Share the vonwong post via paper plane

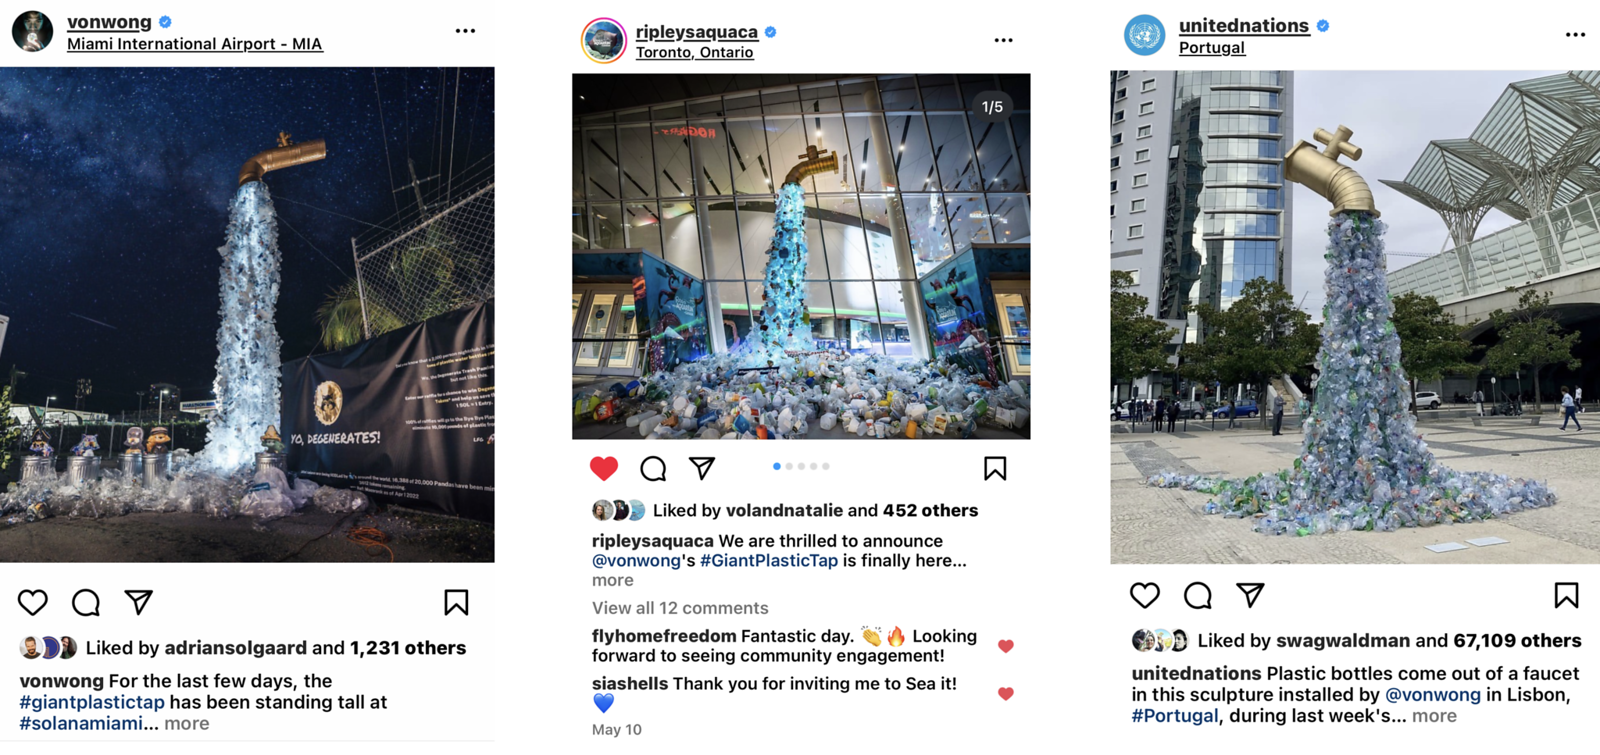(139, 601)
